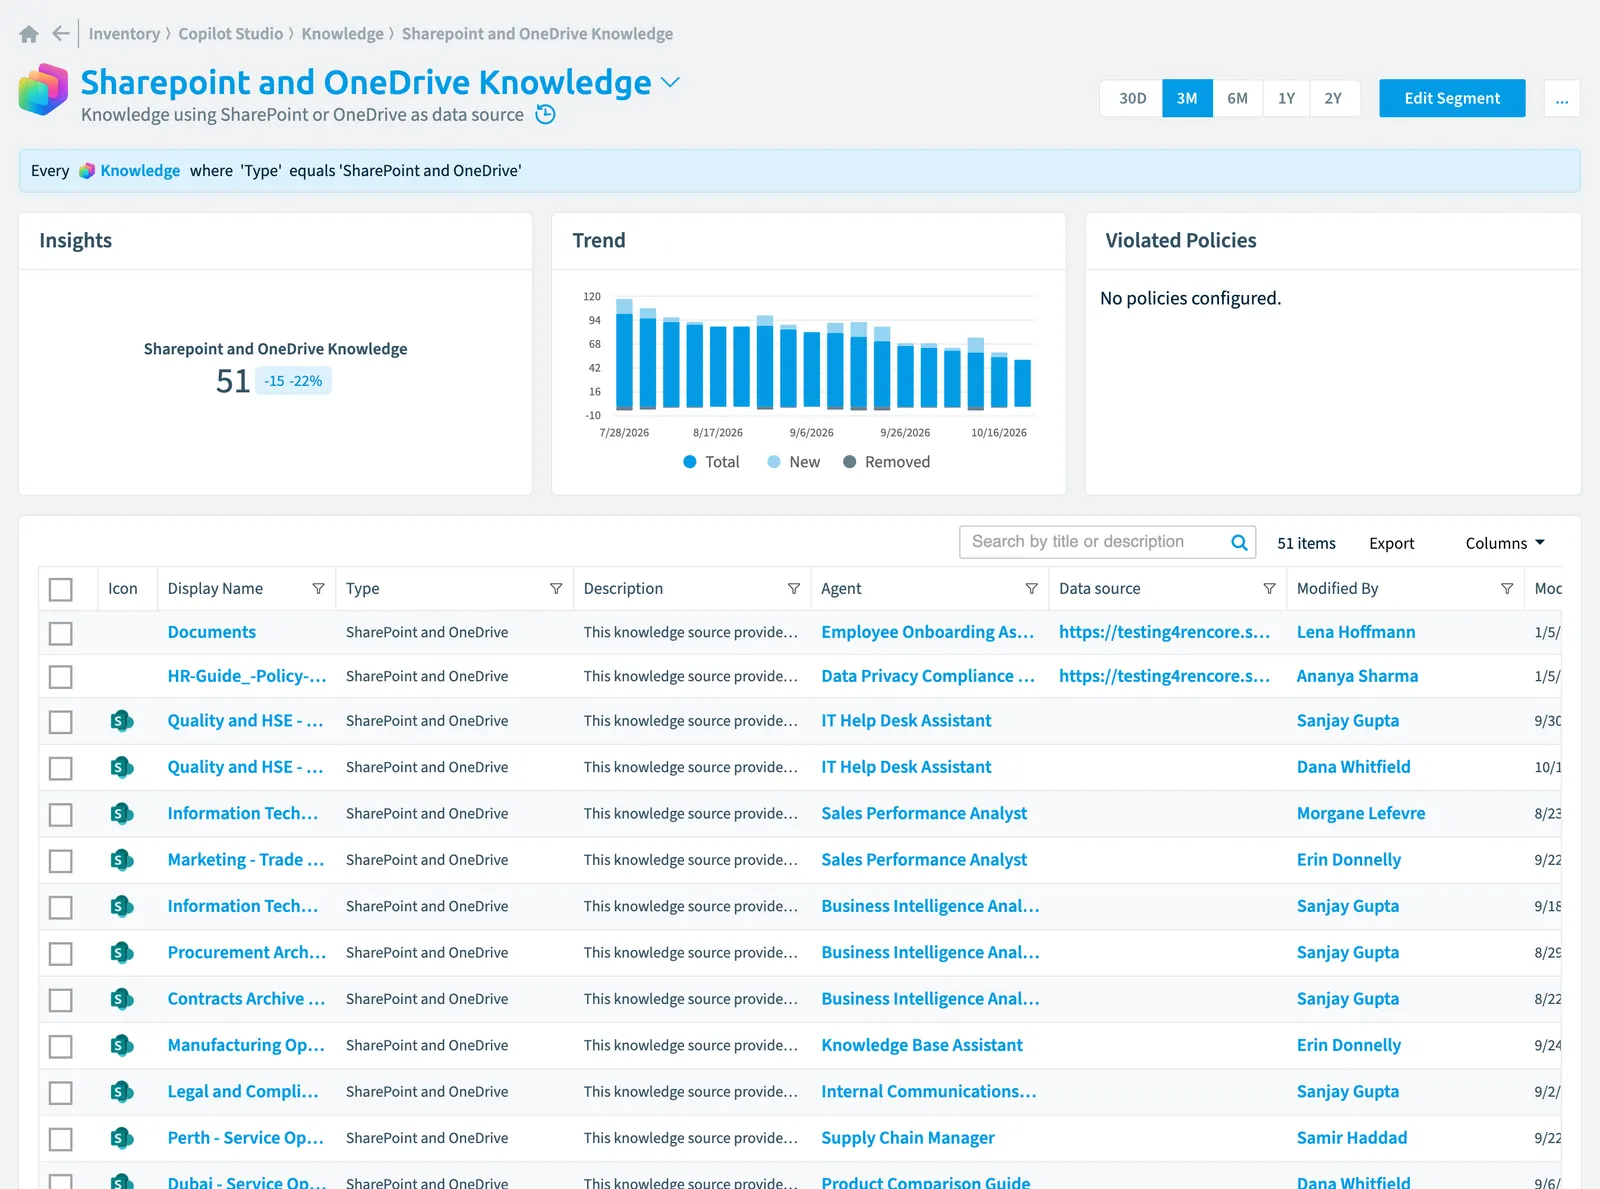The image size is (1600, 1189).
Task: Click the Export button
Action: tap(1391, 543)
